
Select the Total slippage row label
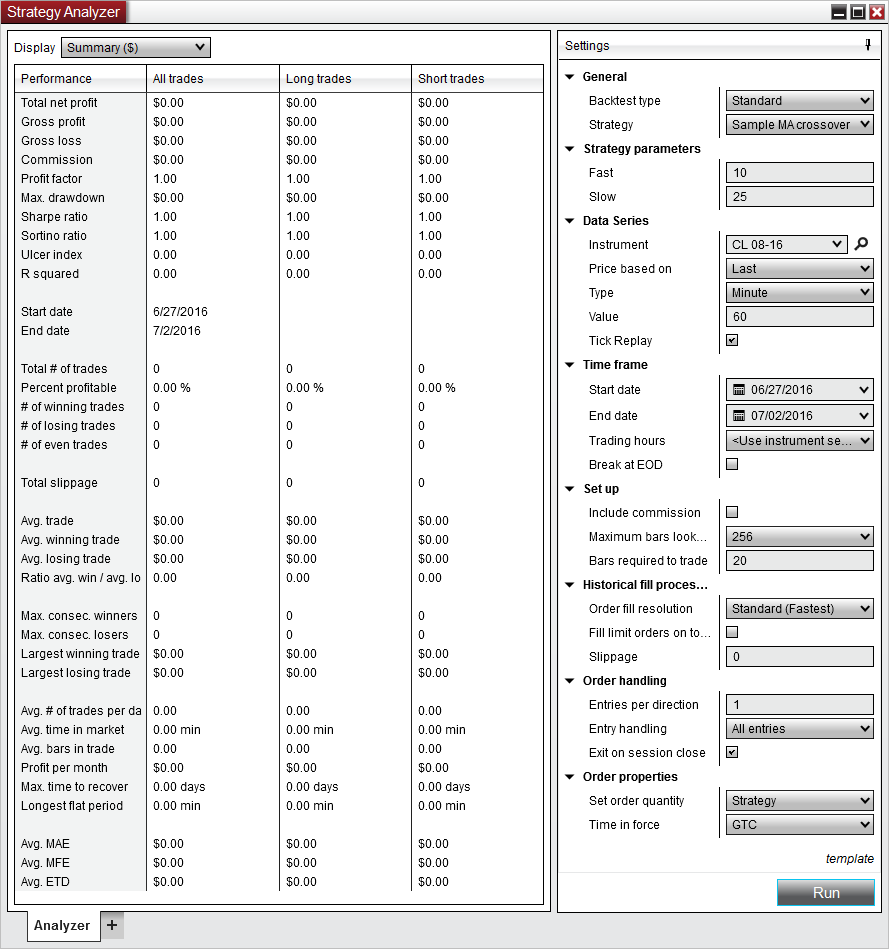click(x=59, y=483)
